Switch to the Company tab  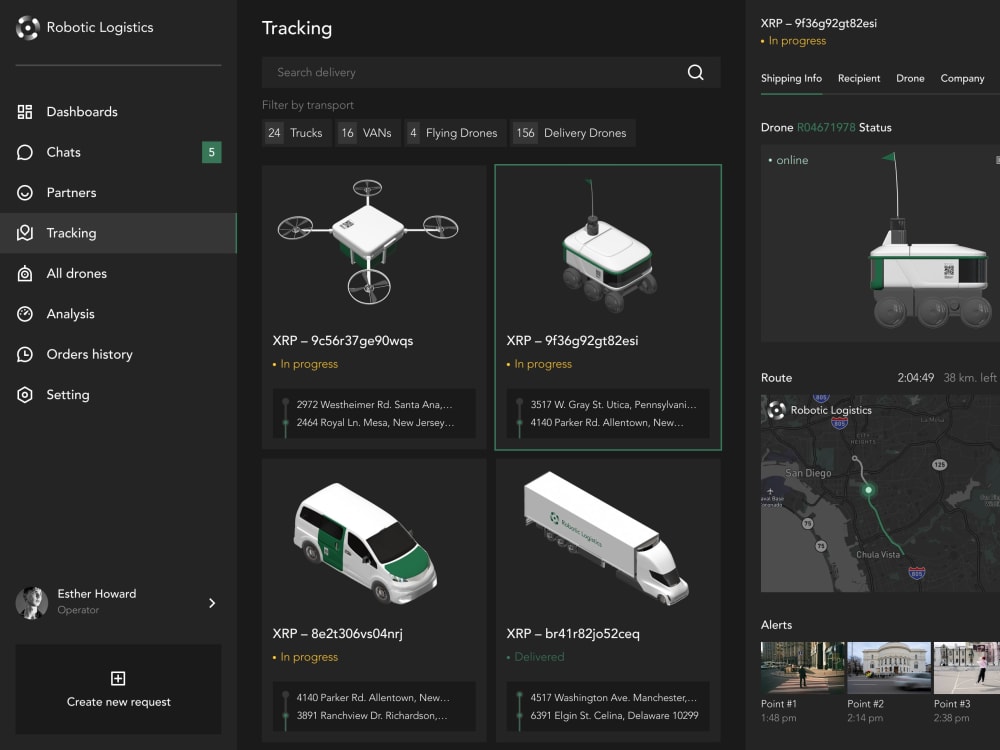coord(962,78)
